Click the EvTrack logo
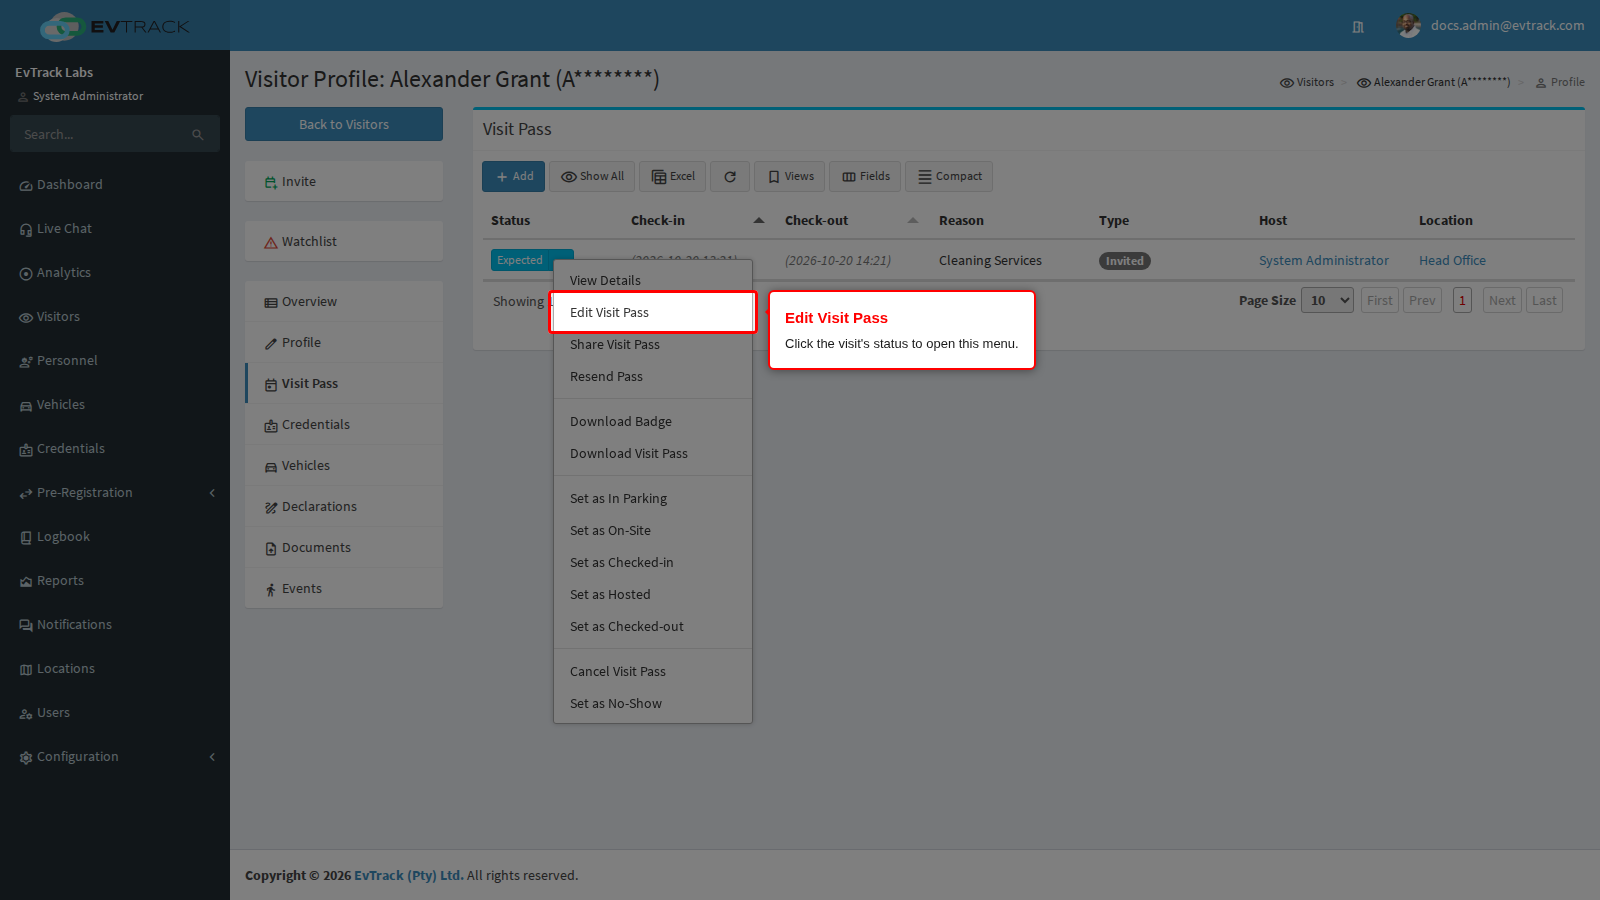Image resolution: width=1600 pixels, height=900 pixels. pos(114,26)
